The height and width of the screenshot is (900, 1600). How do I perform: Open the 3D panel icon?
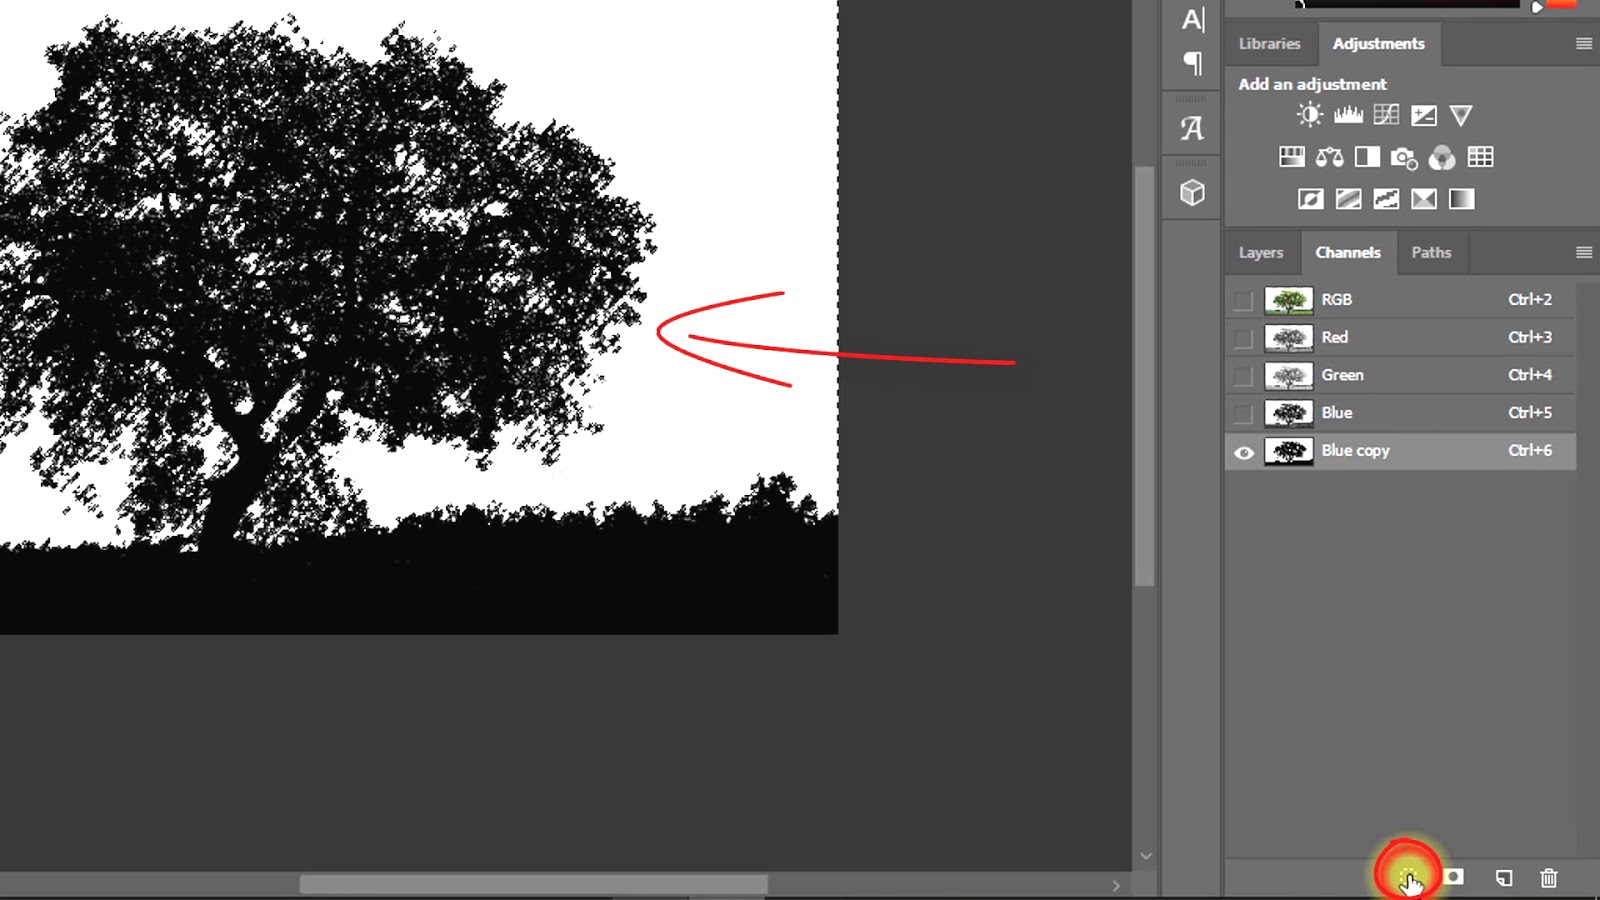[1190, 190]
